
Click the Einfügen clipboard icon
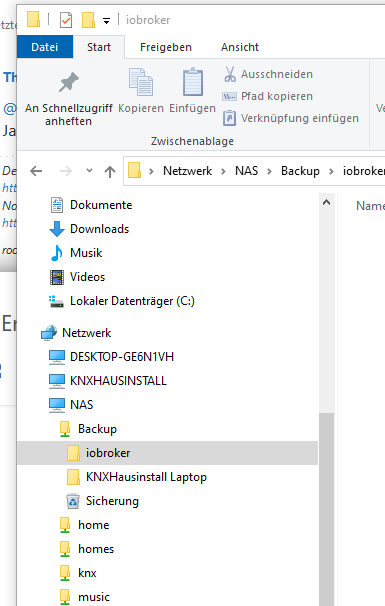click(192, 82)
